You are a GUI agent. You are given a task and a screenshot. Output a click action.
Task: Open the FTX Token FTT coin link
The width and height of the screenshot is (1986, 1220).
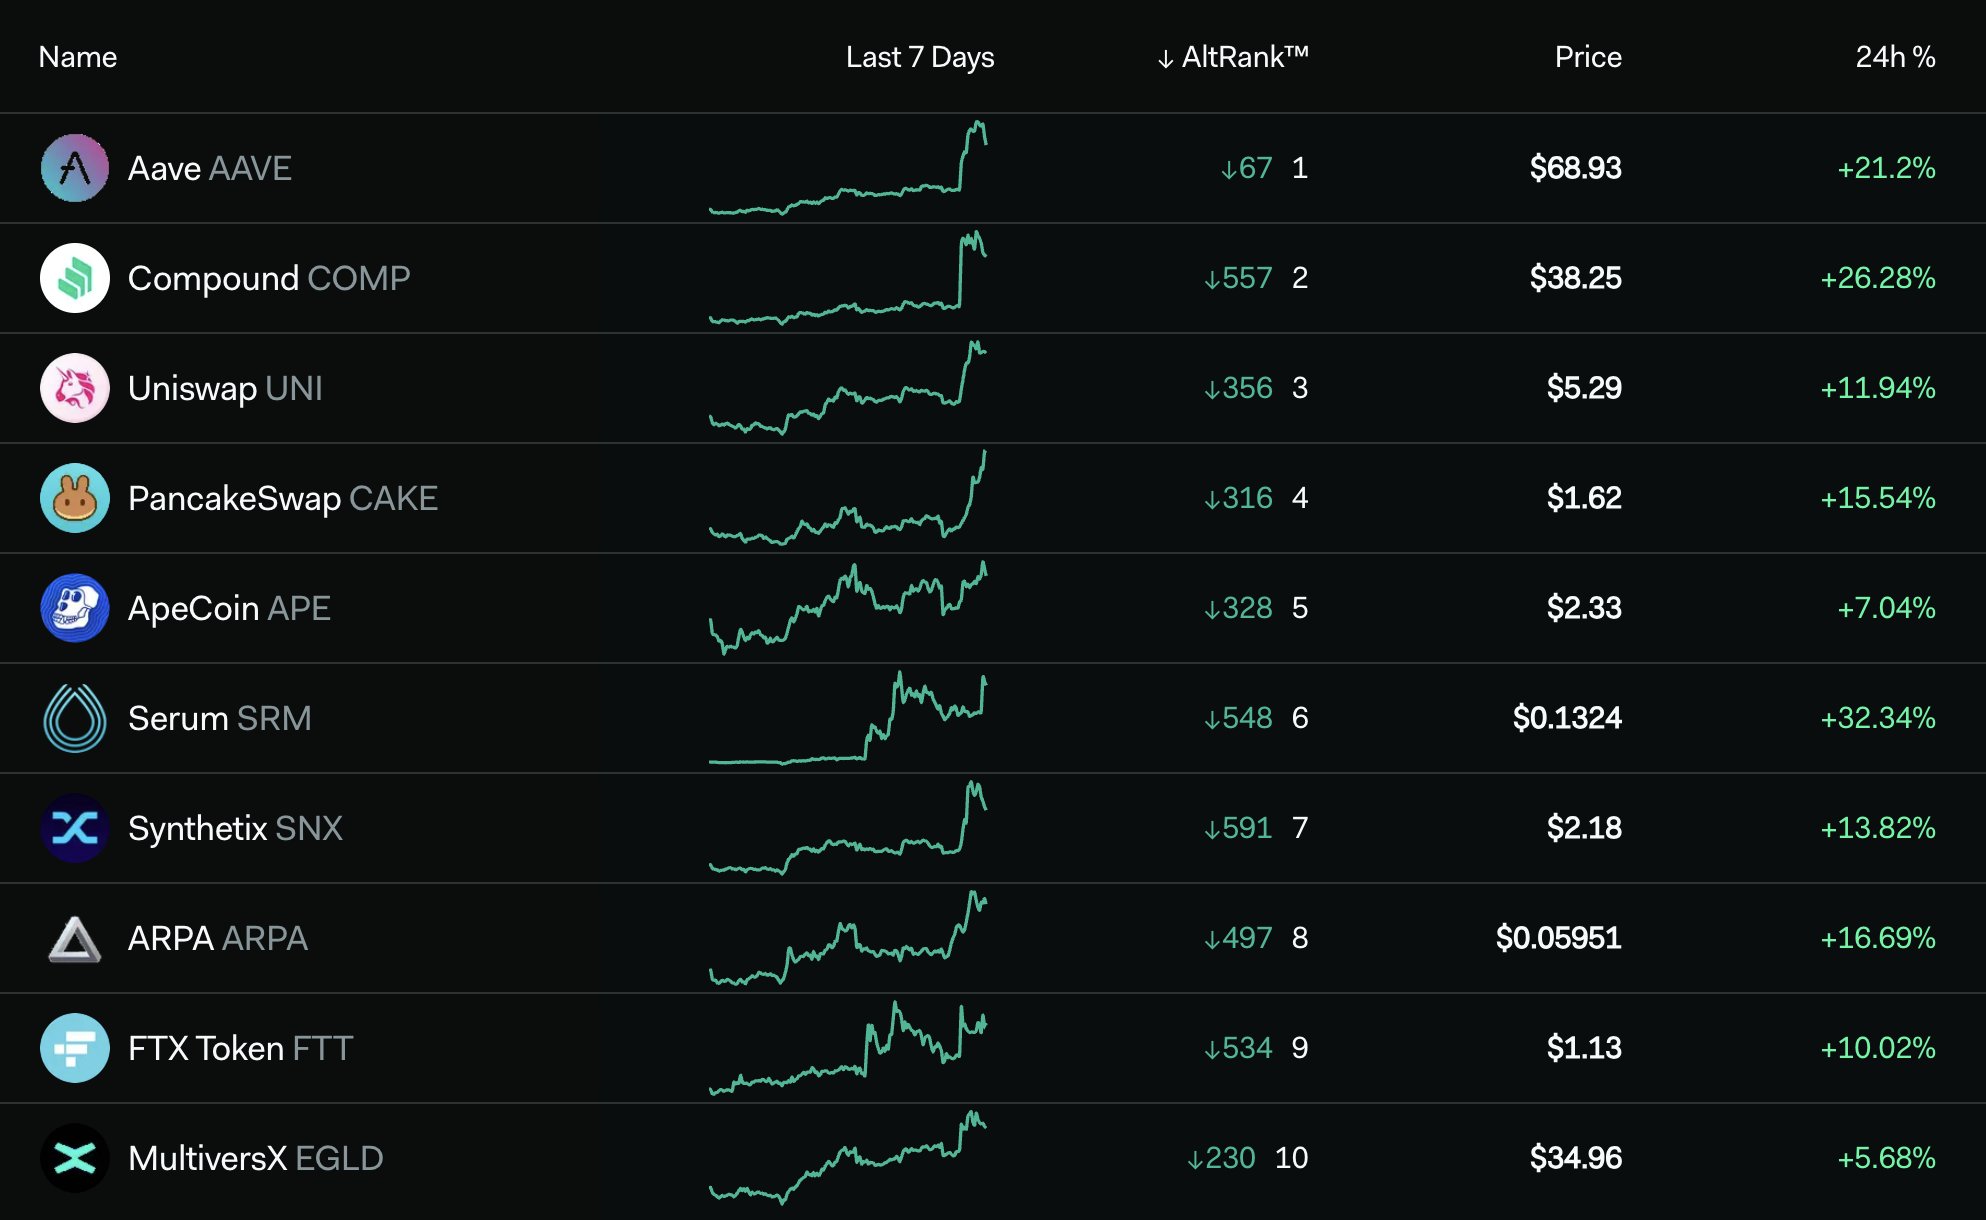(240, 1048)
